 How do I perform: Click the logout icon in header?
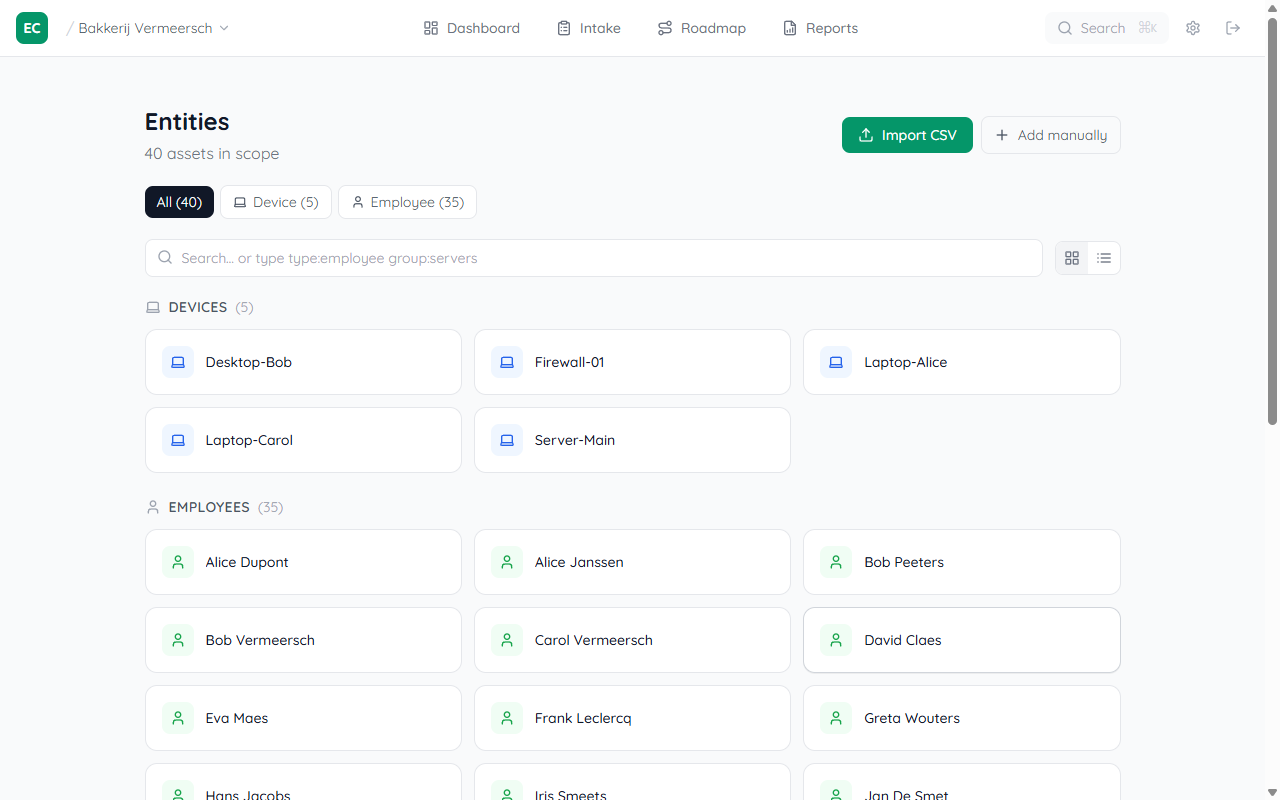coord(1233,28)
